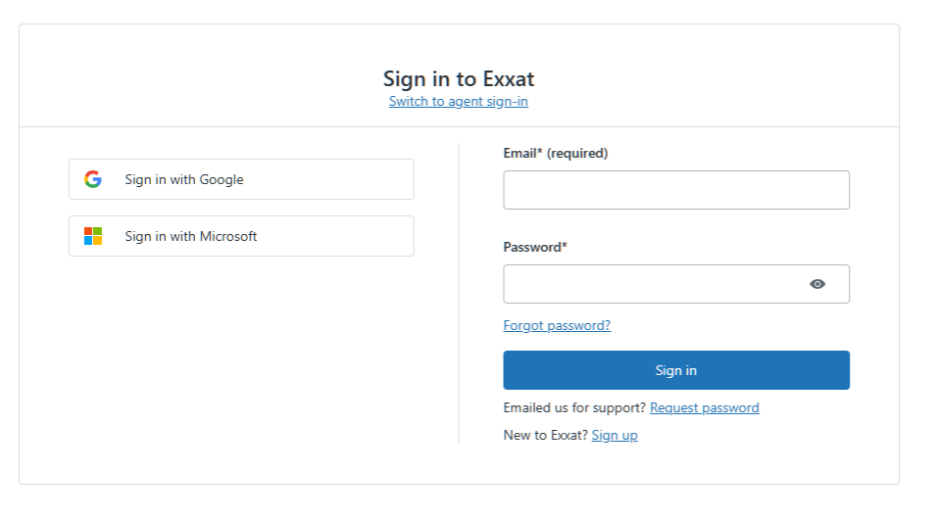Screen dimensions: 936x520
Task: Click the horizontal line below the heading
Action: tap(458, 127)
